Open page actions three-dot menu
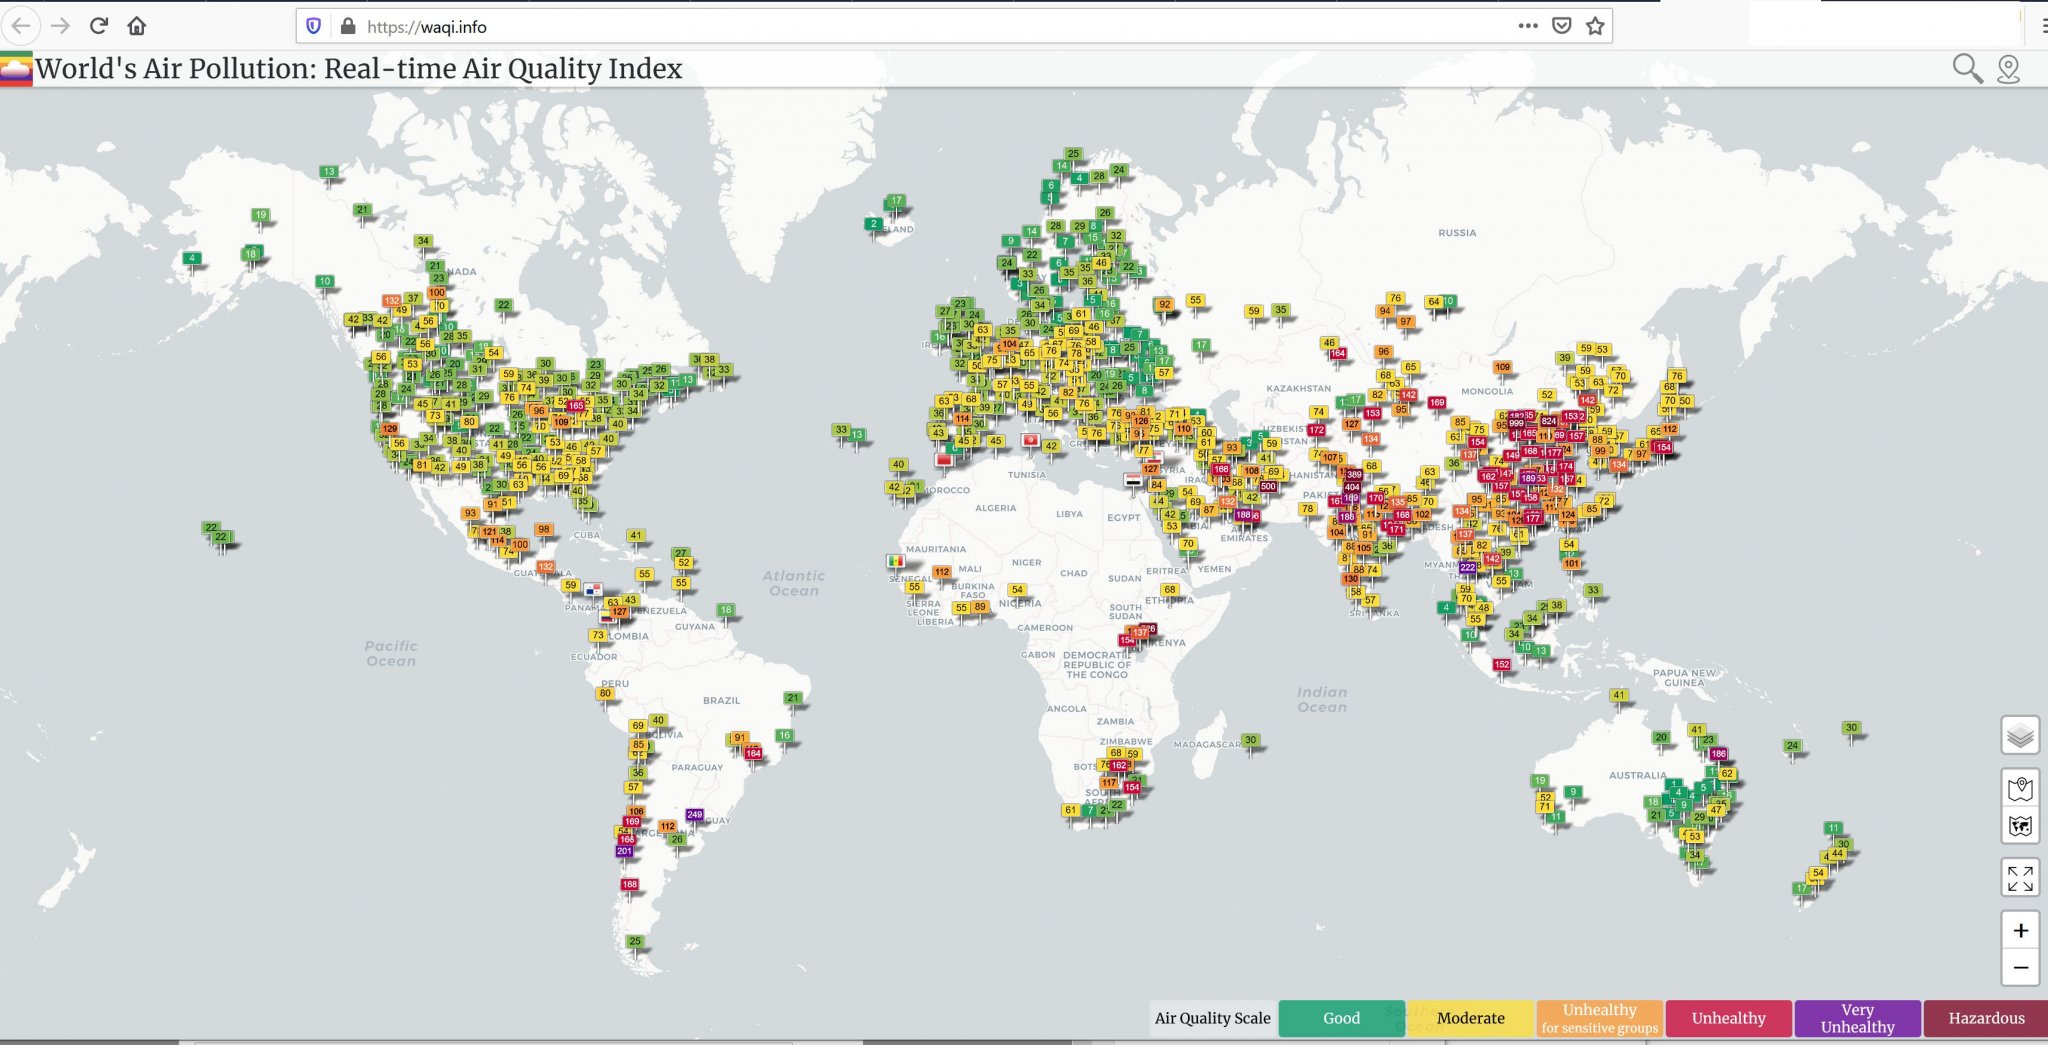The width and height of the screenshot is (2048, 1045). coord(1527,26)
